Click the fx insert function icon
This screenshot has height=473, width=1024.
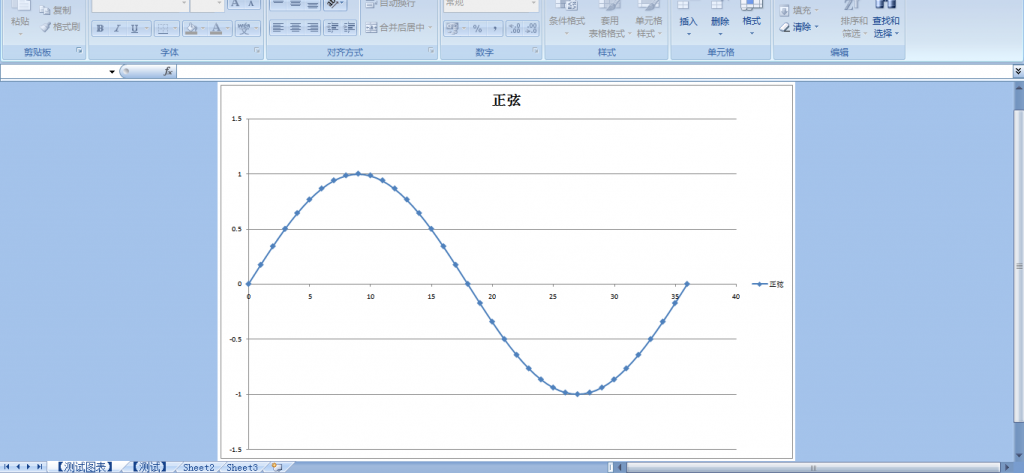pos(168,71)
